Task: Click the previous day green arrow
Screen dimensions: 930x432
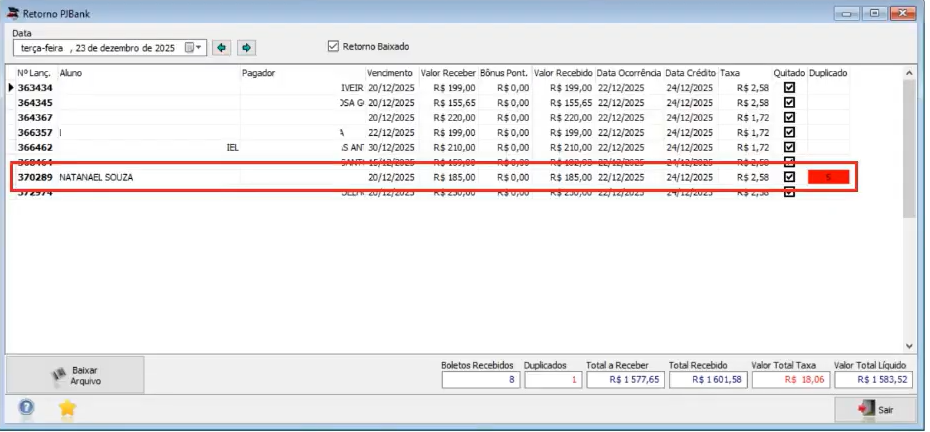Action: tap(221, 47)
